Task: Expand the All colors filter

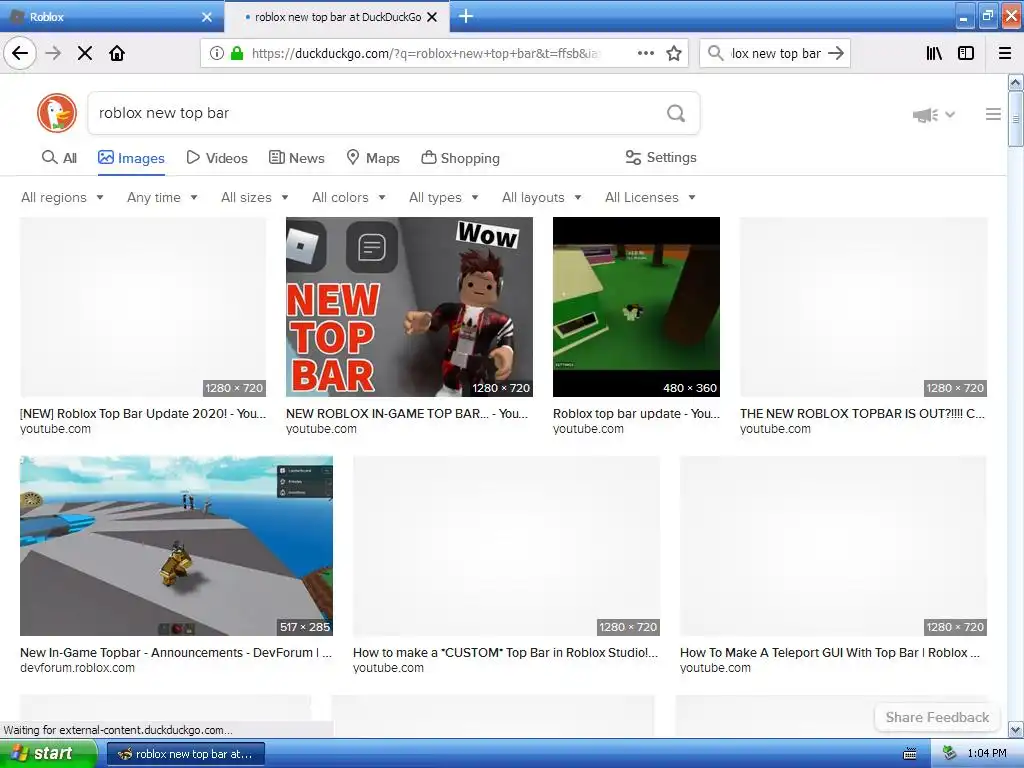Action: [x=349, y=197]
